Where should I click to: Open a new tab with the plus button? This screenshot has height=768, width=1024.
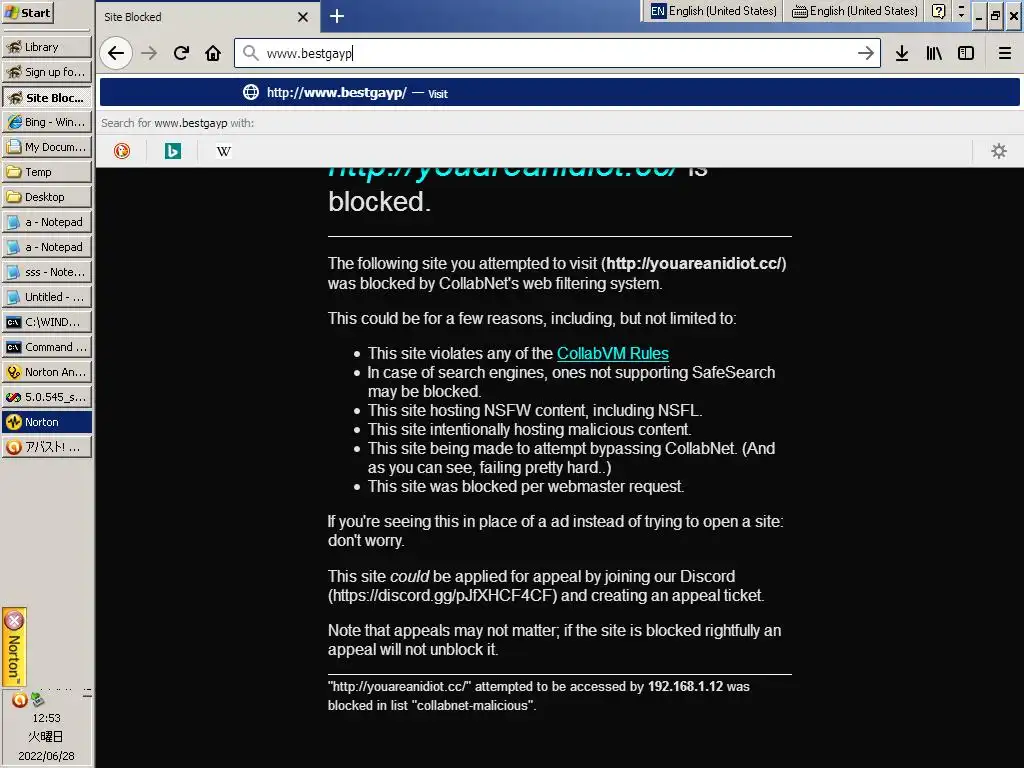[337, 16]
